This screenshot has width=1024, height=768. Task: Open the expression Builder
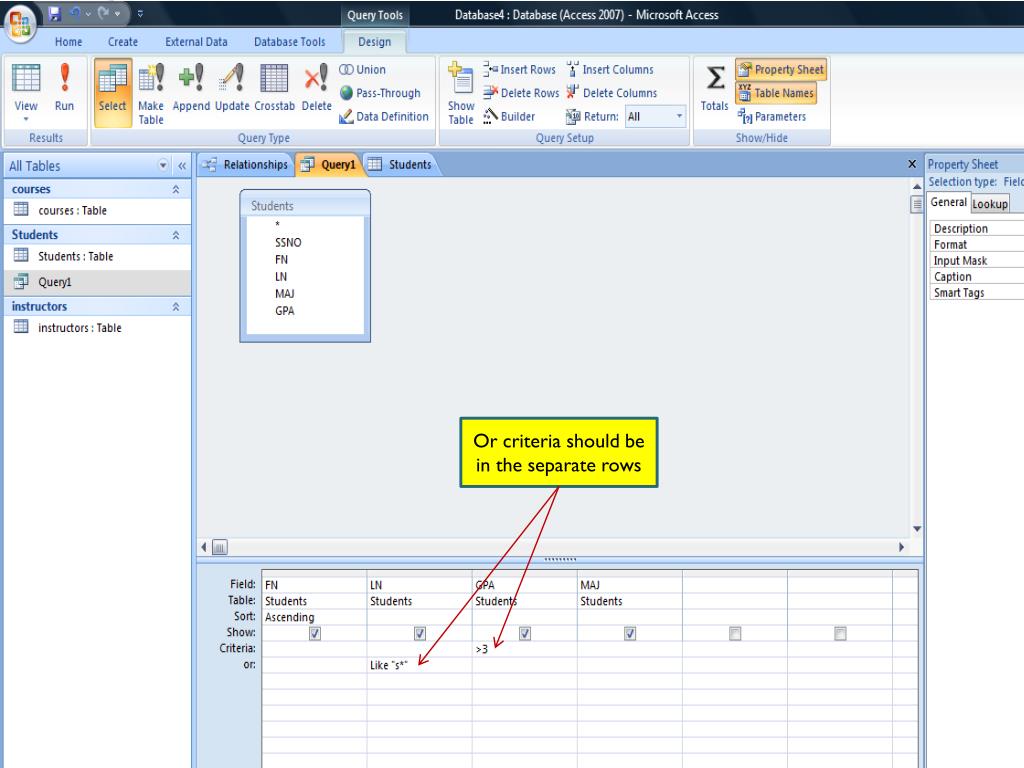tap(509, 116)
